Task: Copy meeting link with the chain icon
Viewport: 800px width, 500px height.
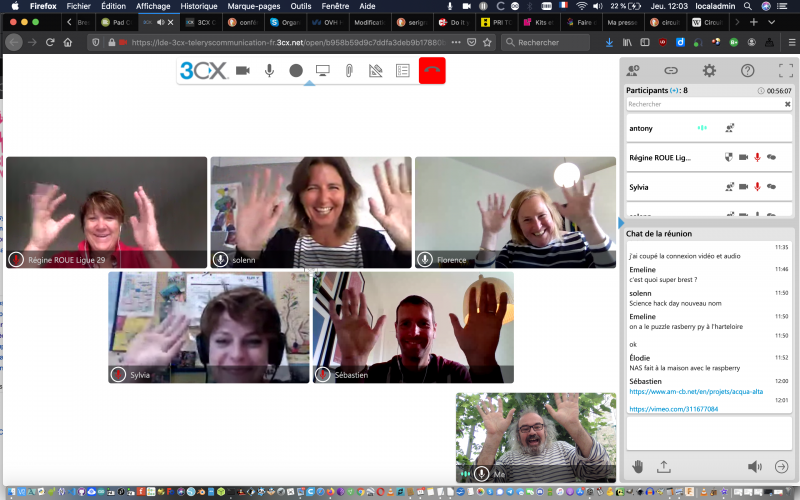Action: pyautogui.click(x=671, y=71)
